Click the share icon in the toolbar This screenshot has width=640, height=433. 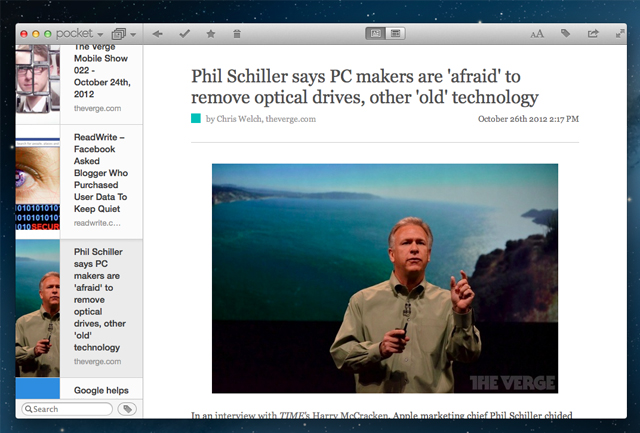593,33
